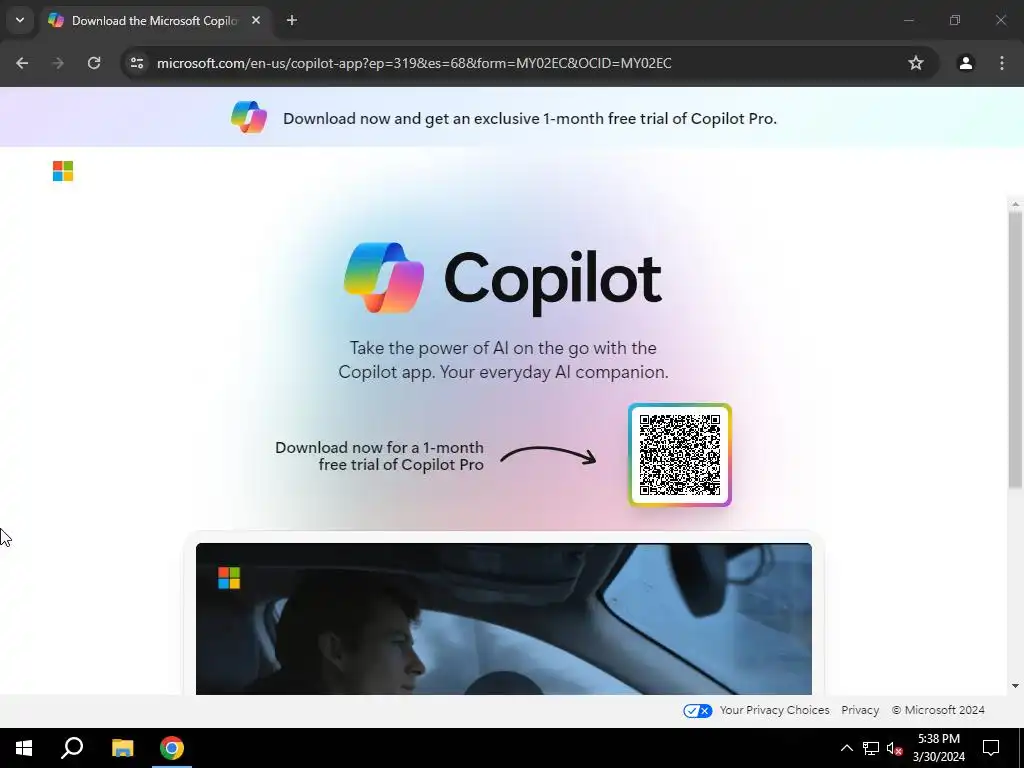This screenshot has width=1024, height=768.
Task: Open Chrome three-dot menu
Action: pos(1002,63)
